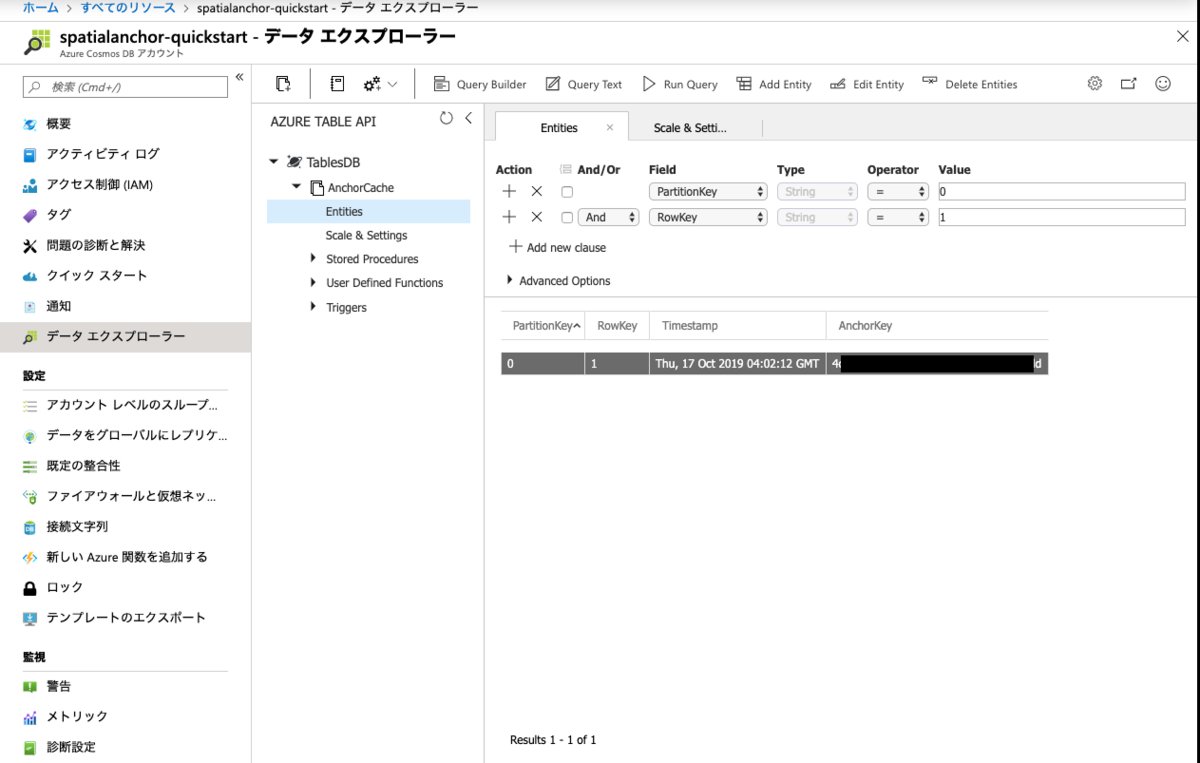
Task: Expand Advanced Options
Action: click(559, 281)
